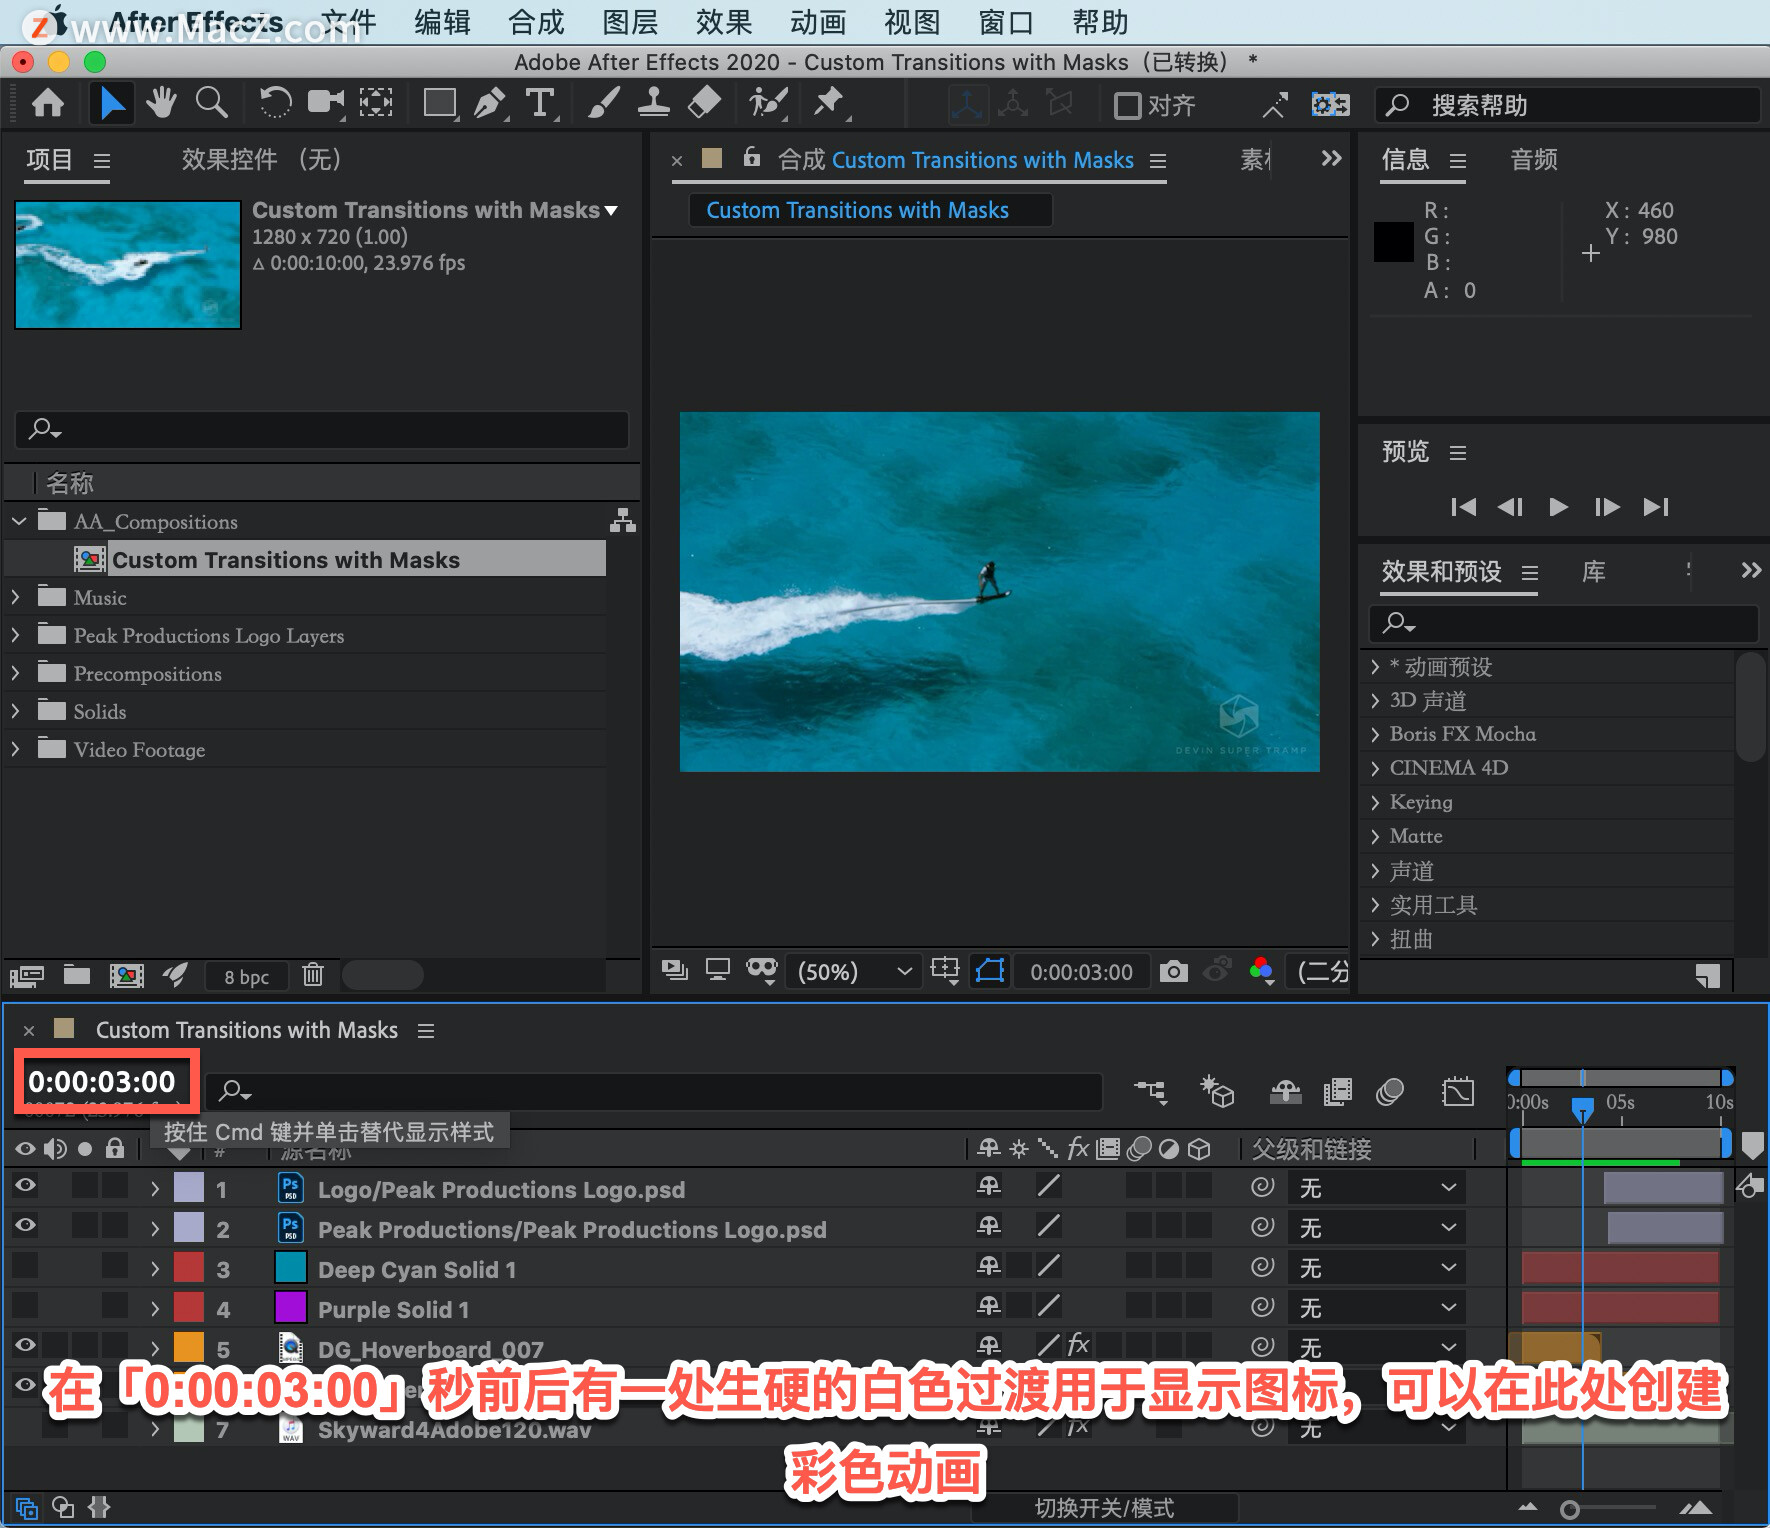Click the take snapshot camera icon
This screenshot has width=1770, height=1528.
(x=1174, y=971)
